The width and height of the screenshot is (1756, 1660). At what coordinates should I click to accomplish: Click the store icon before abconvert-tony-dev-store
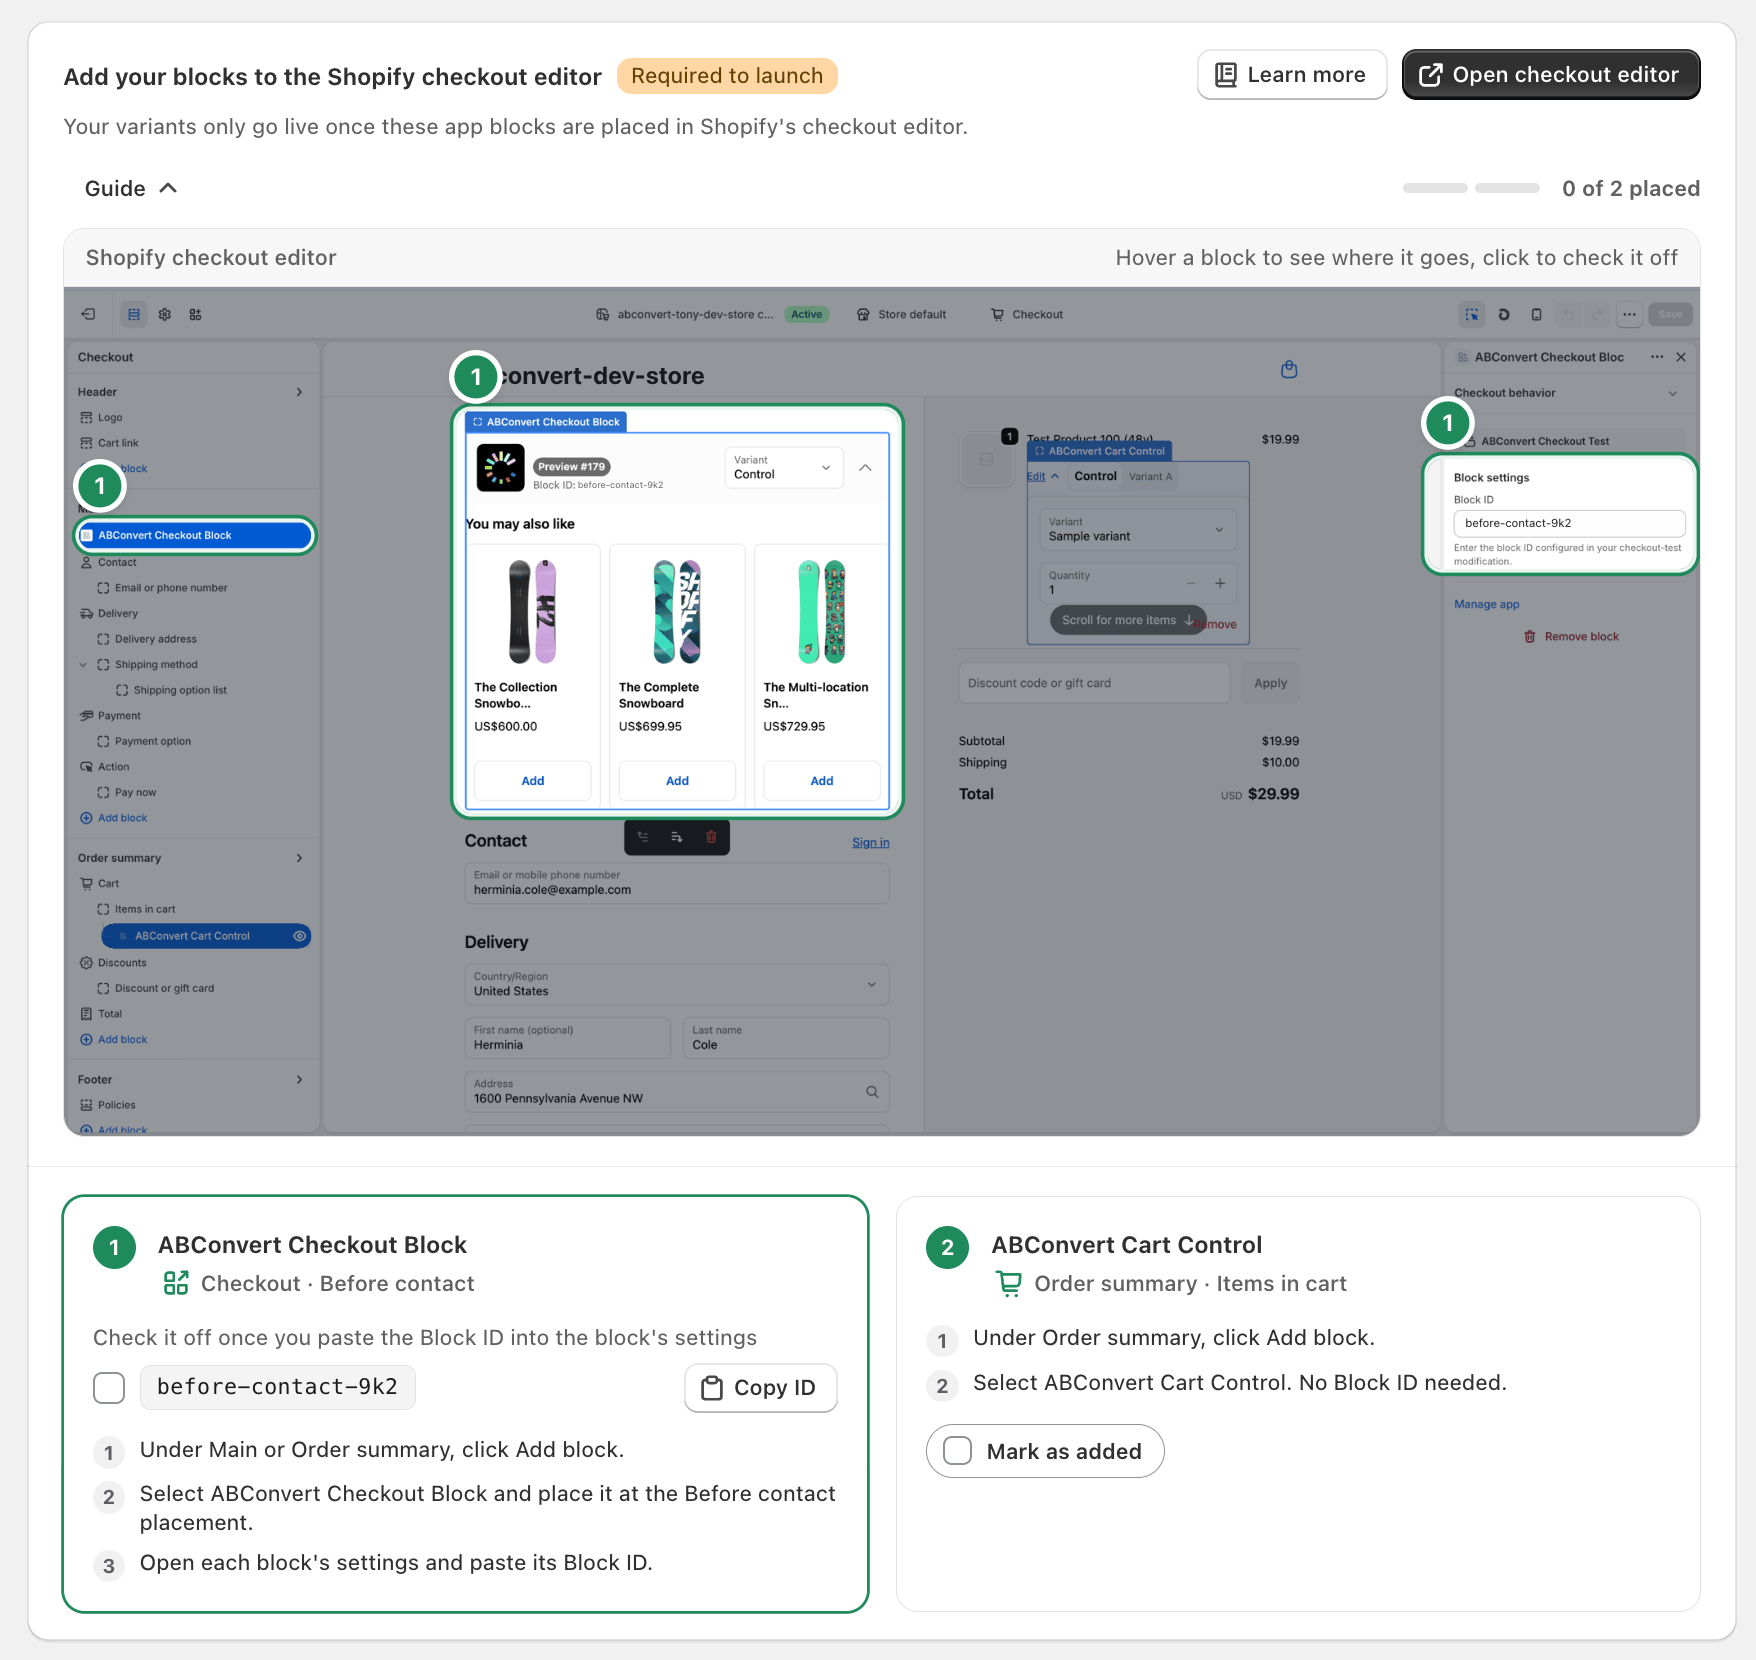[x=602, y=314]
